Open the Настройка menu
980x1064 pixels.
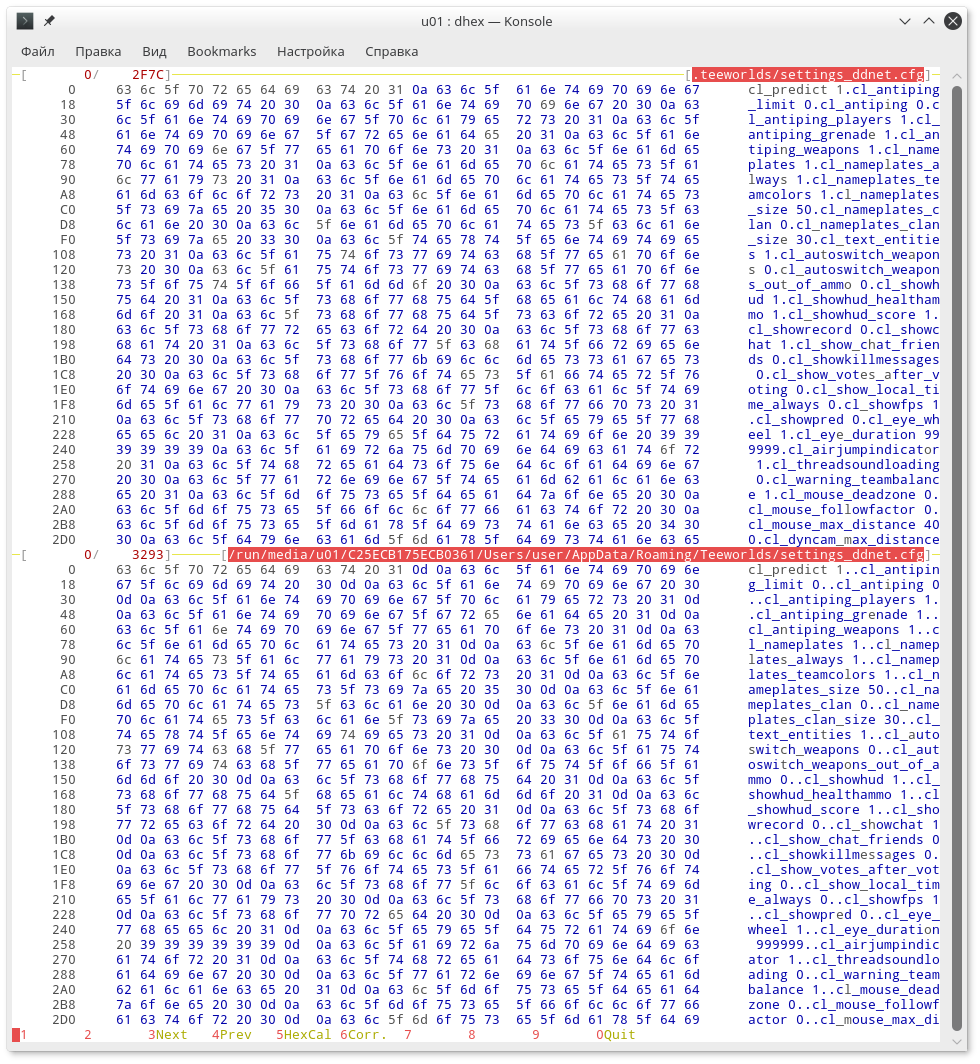coord(311,52)
